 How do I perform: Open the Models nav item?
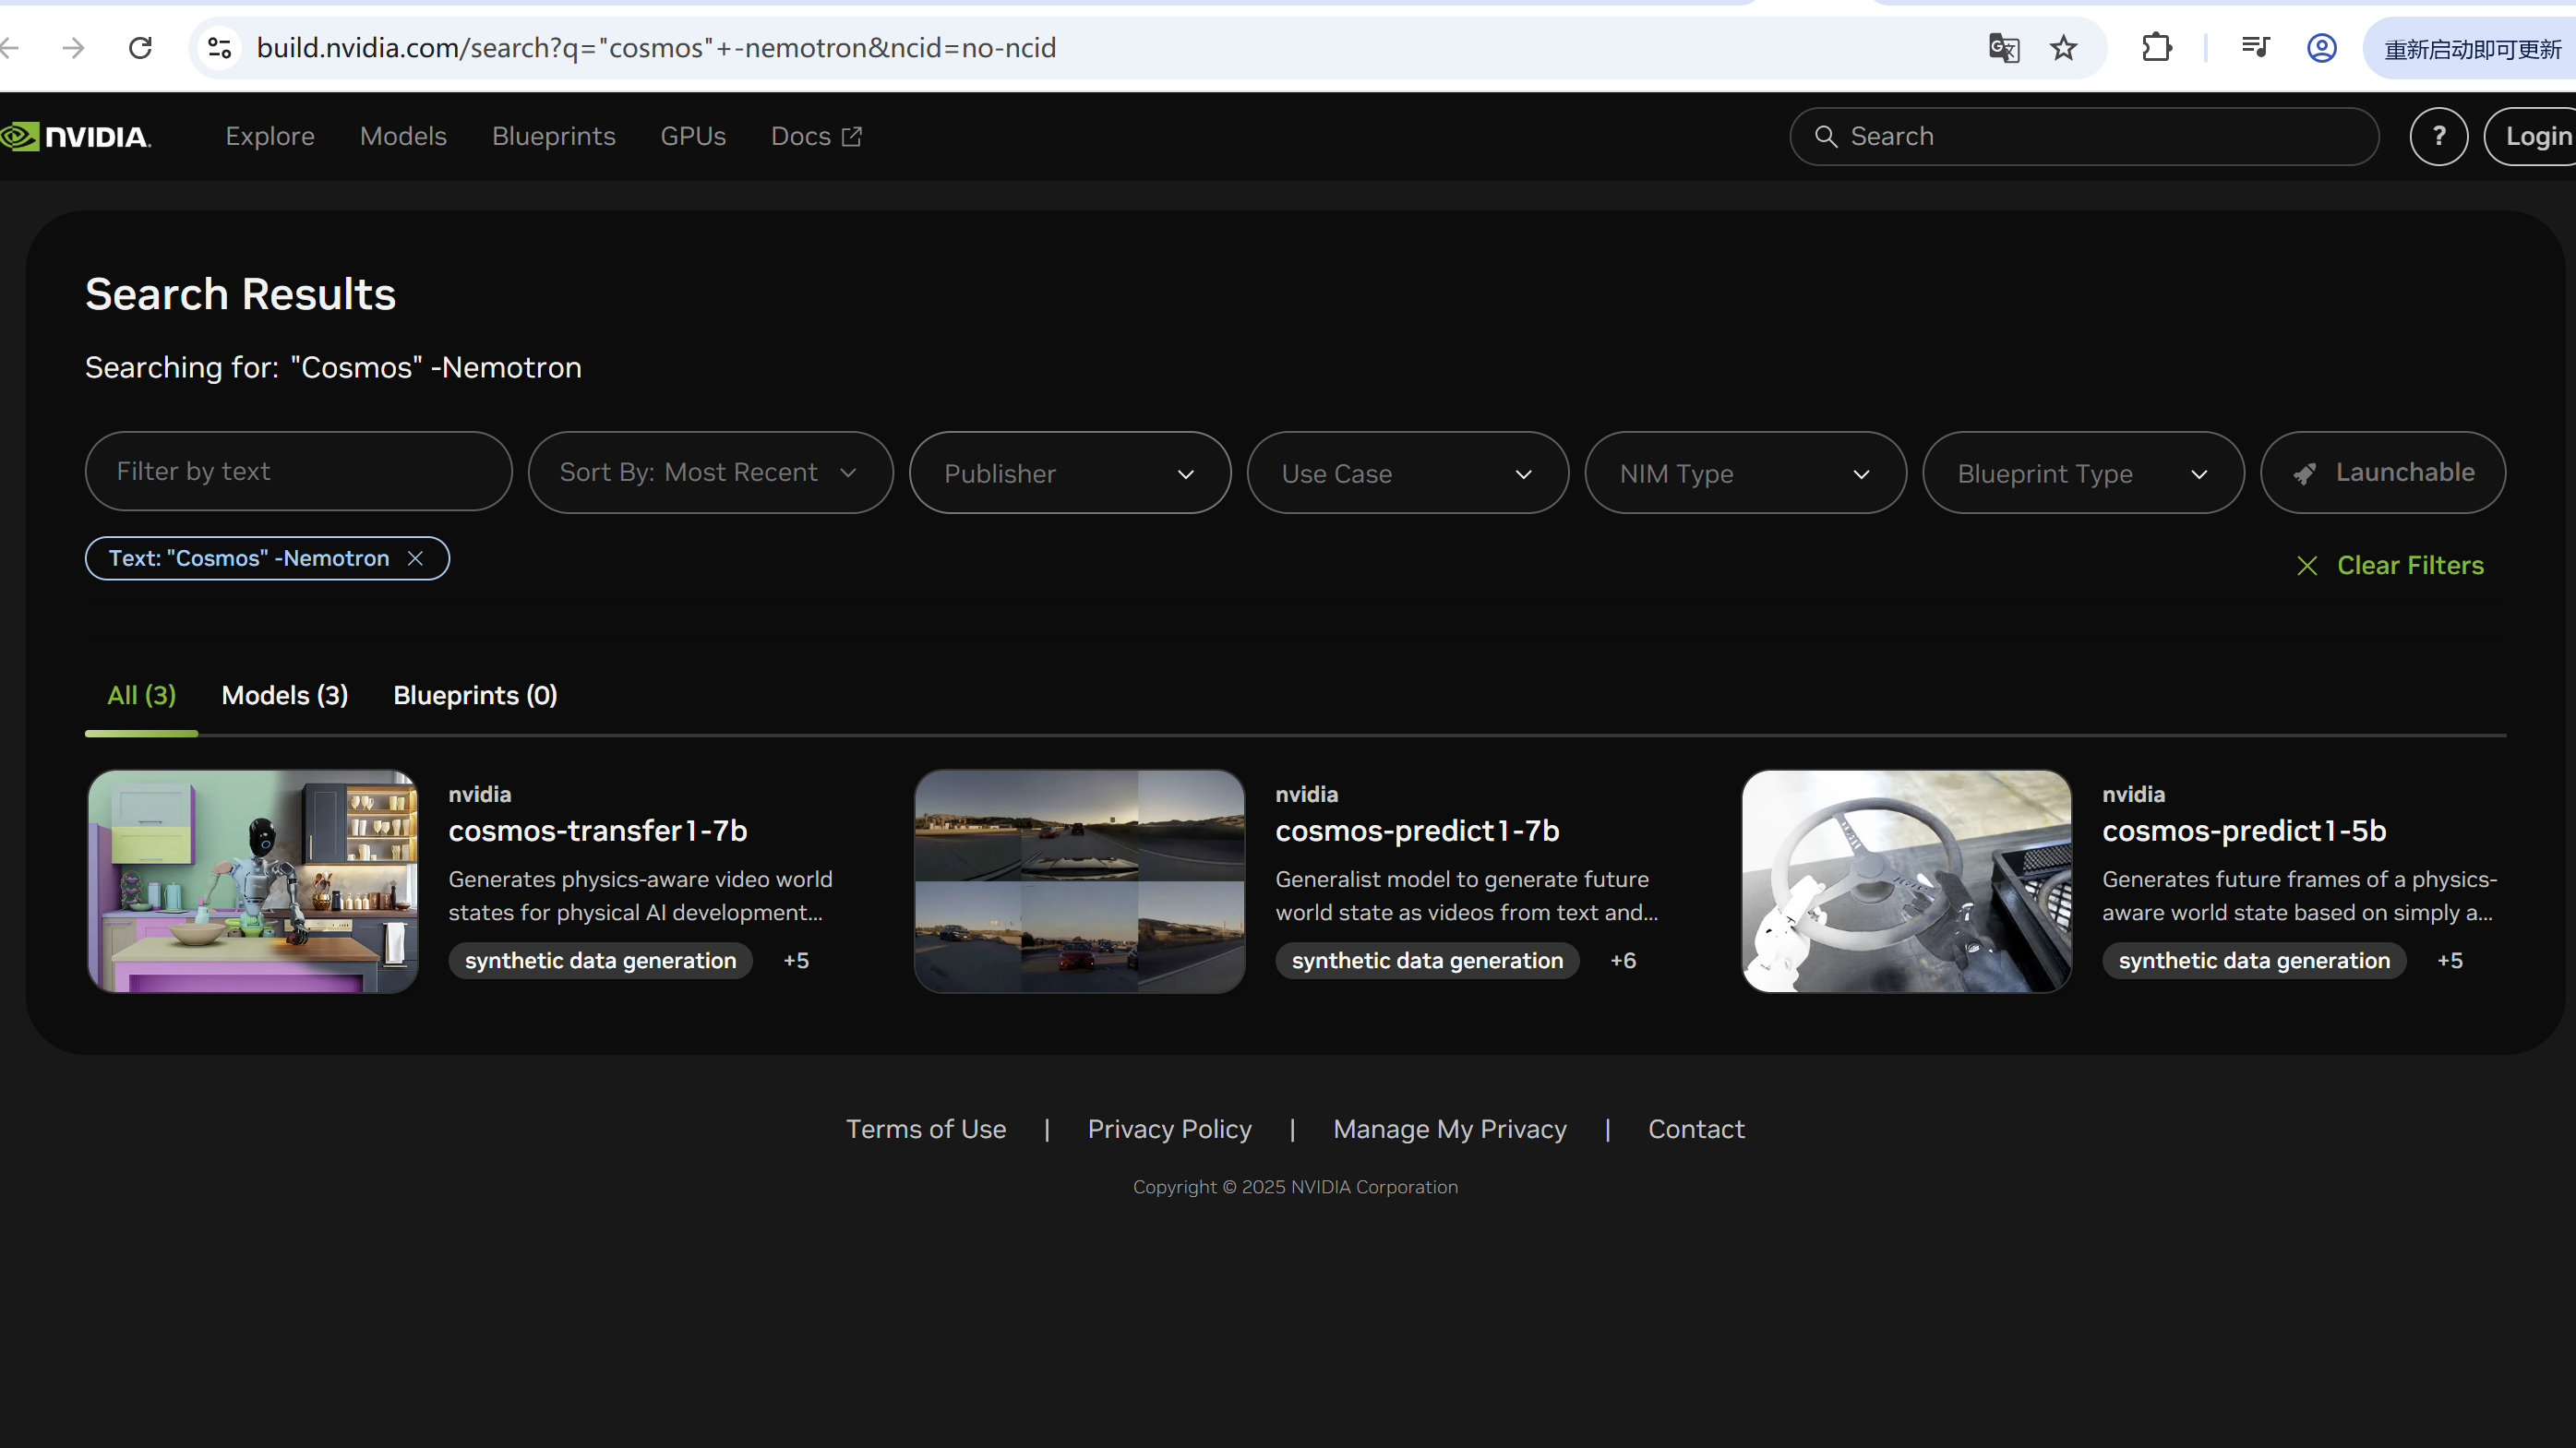tap(403, 136)
